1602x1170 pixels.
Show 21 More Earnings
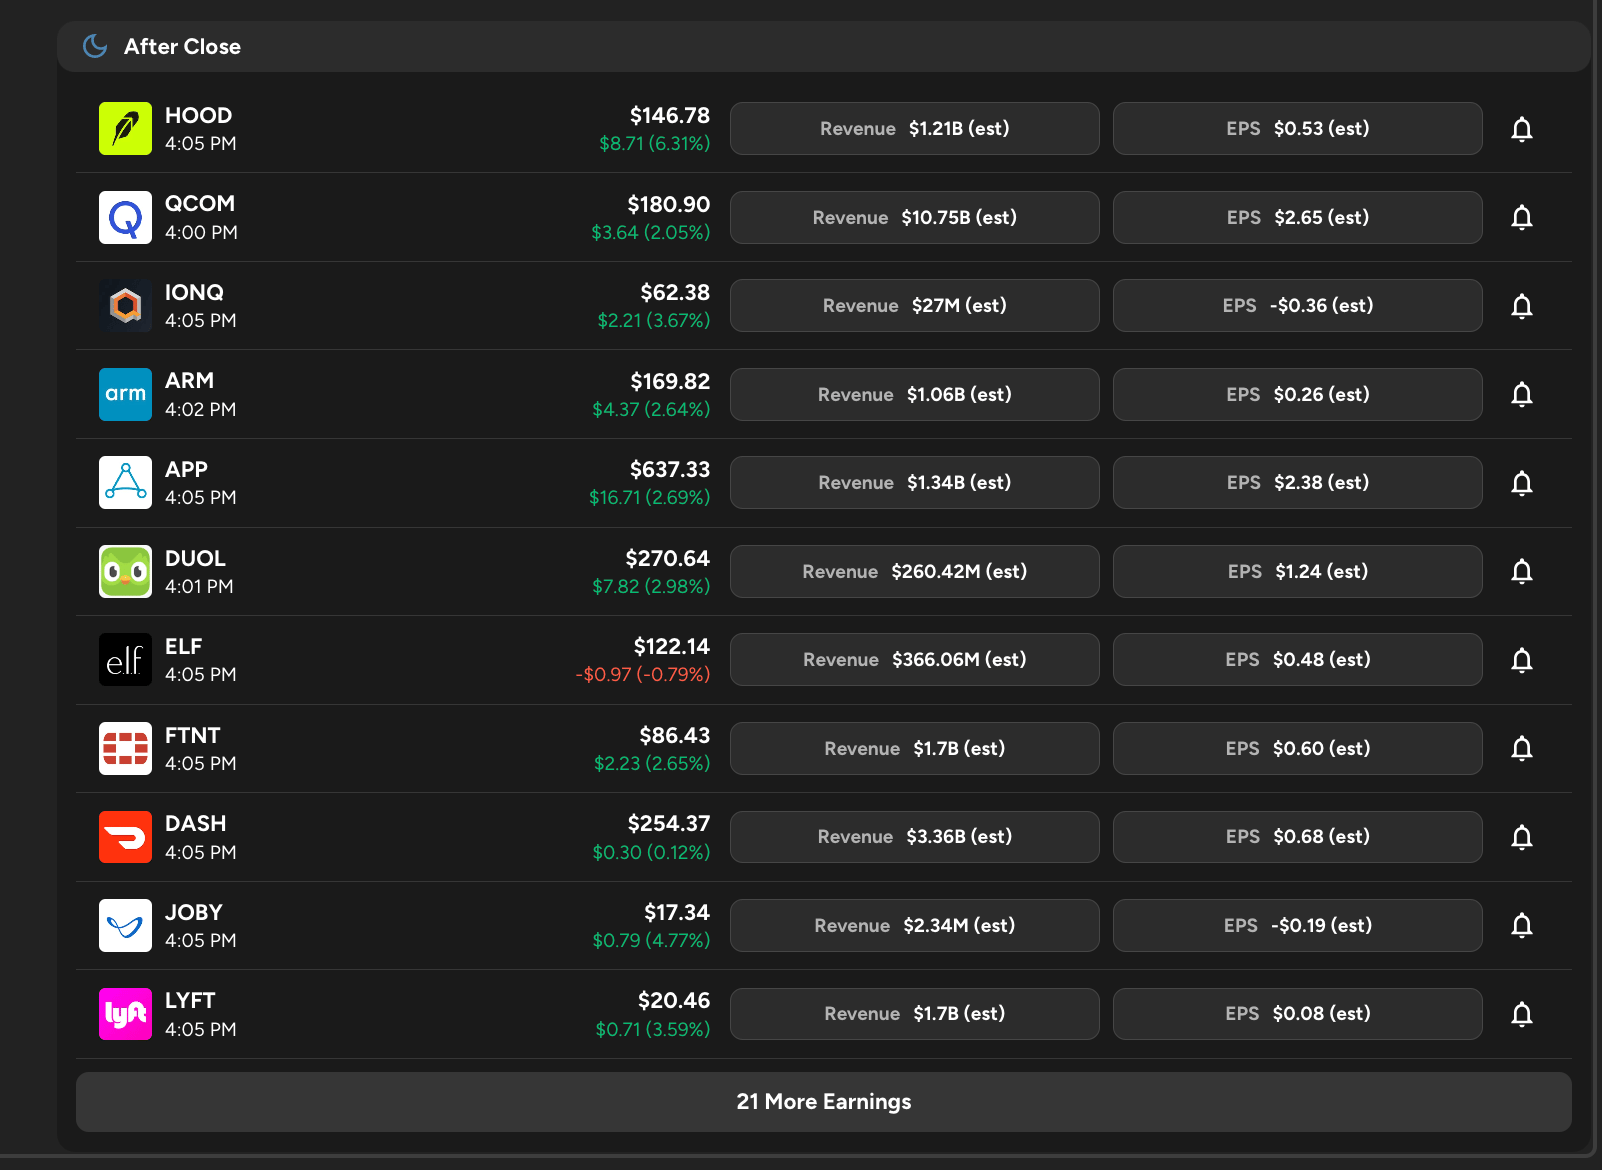(x=824, y=1102)
